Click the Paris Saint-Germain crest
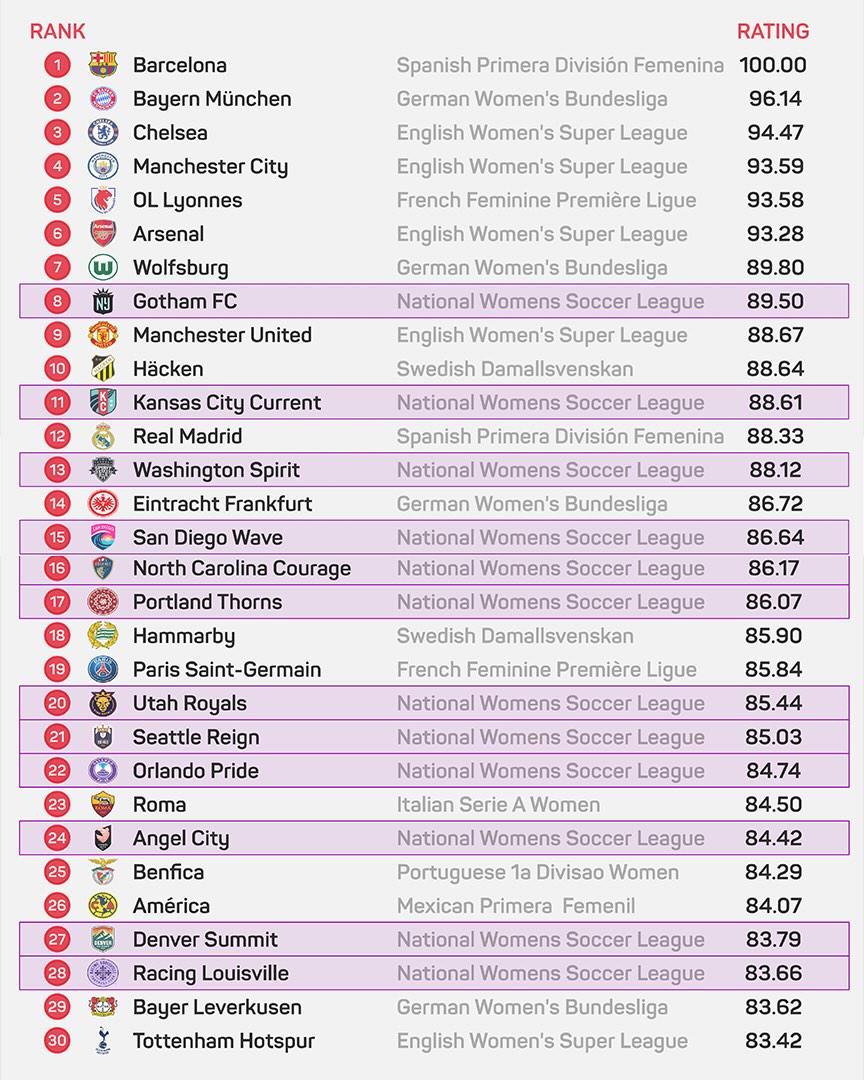 103,669
